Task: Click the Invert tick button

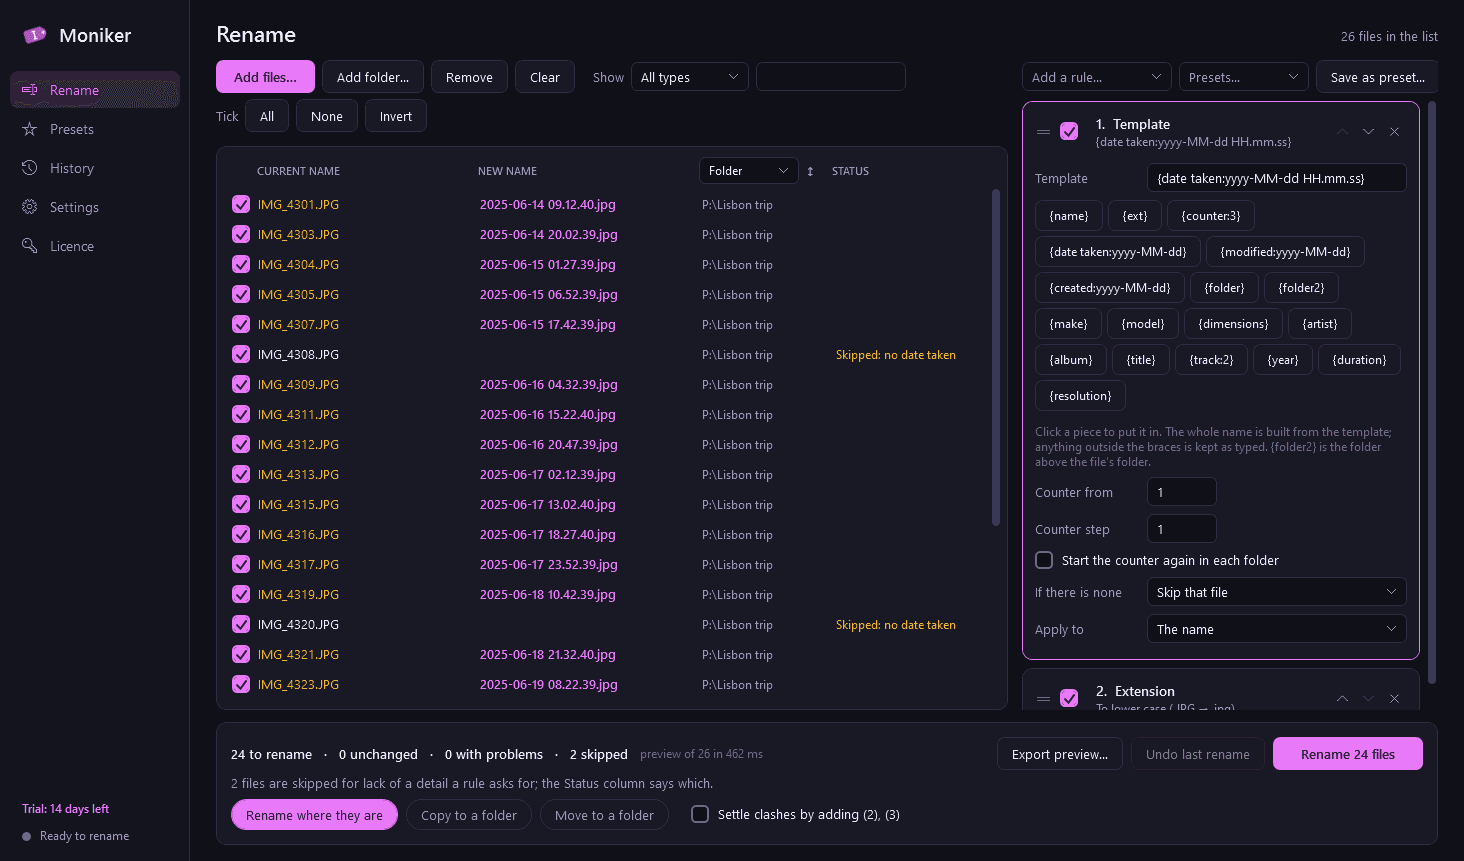Action: (396, 116)
